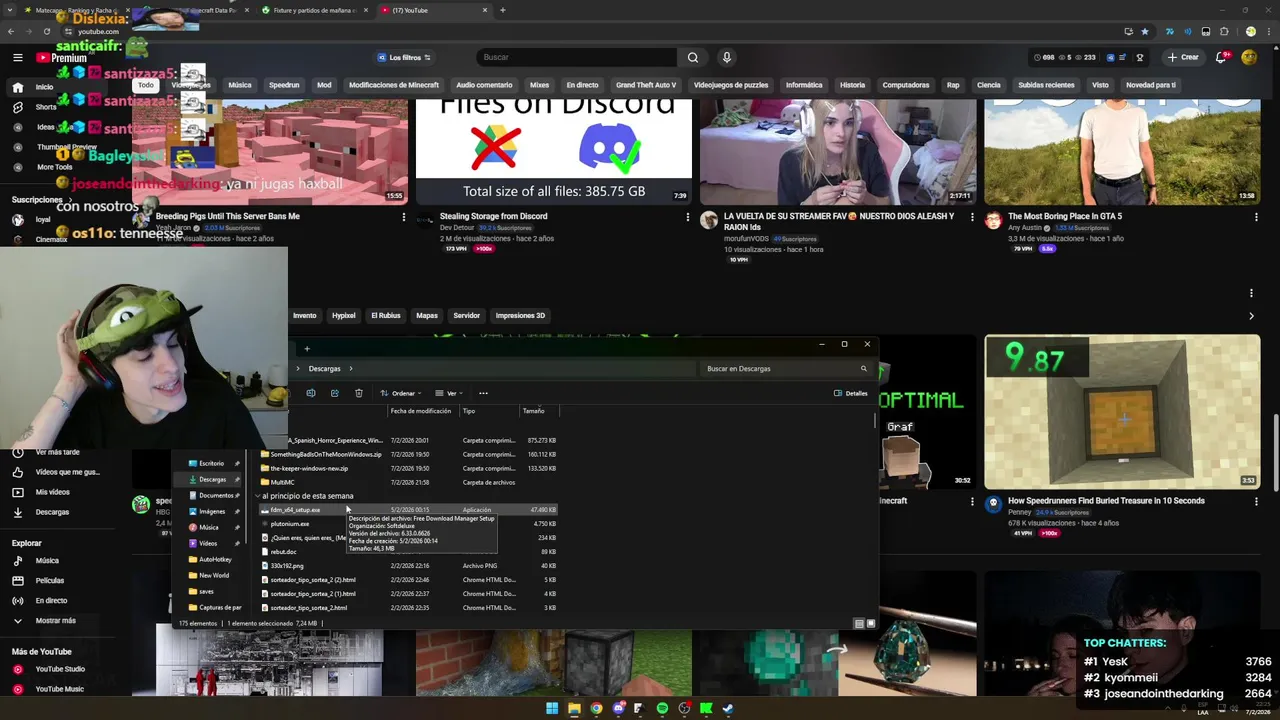Sort by Fecha de modificación column
Viewport: 1280px width, 720px height.
[x=421, y=411]
